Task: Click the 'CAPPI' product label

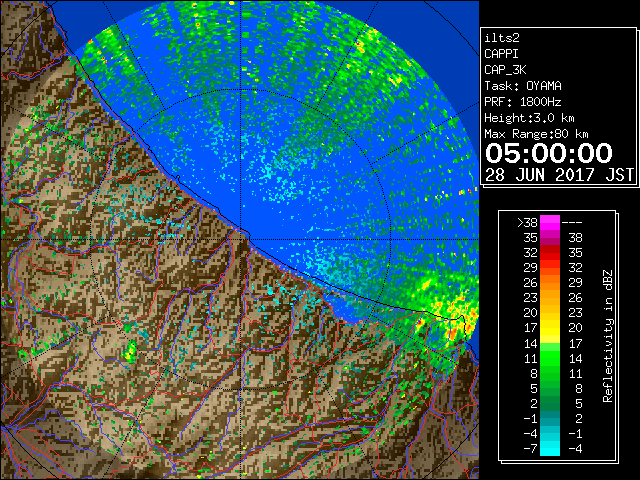Action: 501,54
